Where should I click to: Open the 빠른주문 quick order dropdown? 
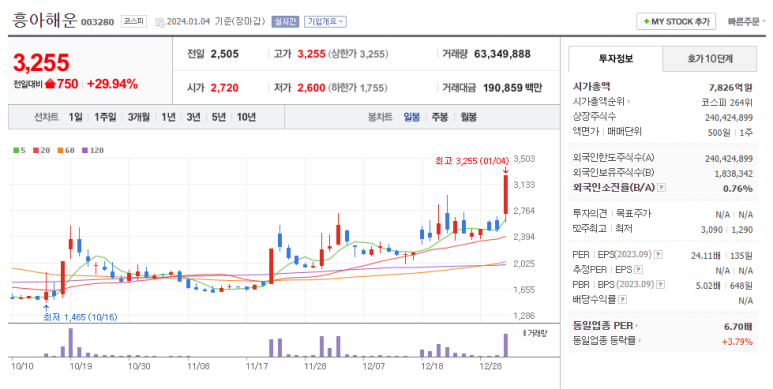746,22
